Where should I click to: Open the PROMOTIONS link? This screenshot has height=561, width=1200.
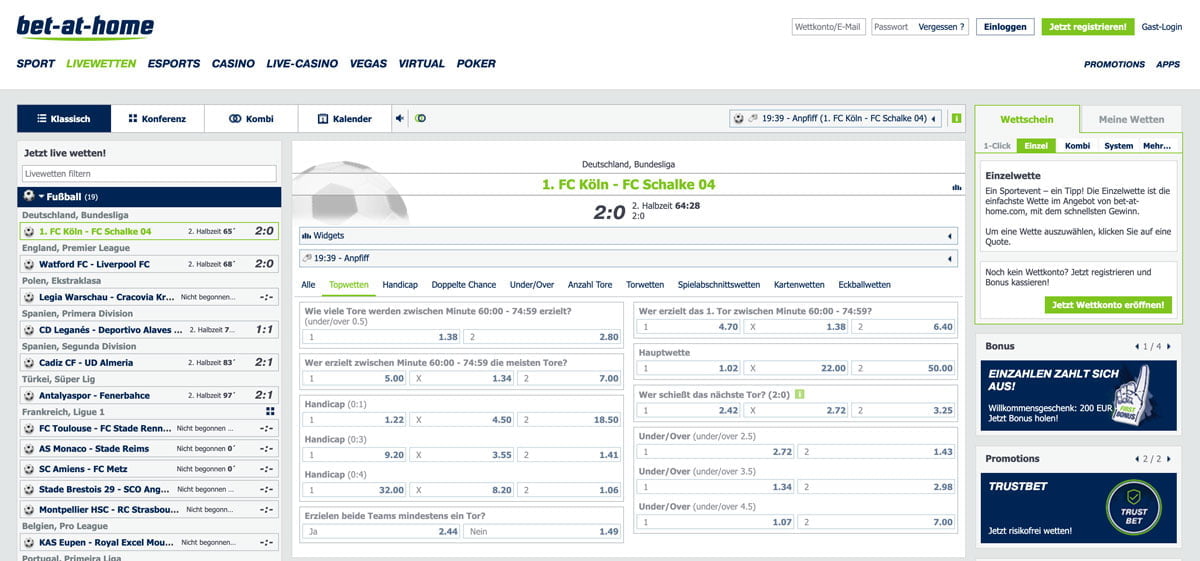1114,64
